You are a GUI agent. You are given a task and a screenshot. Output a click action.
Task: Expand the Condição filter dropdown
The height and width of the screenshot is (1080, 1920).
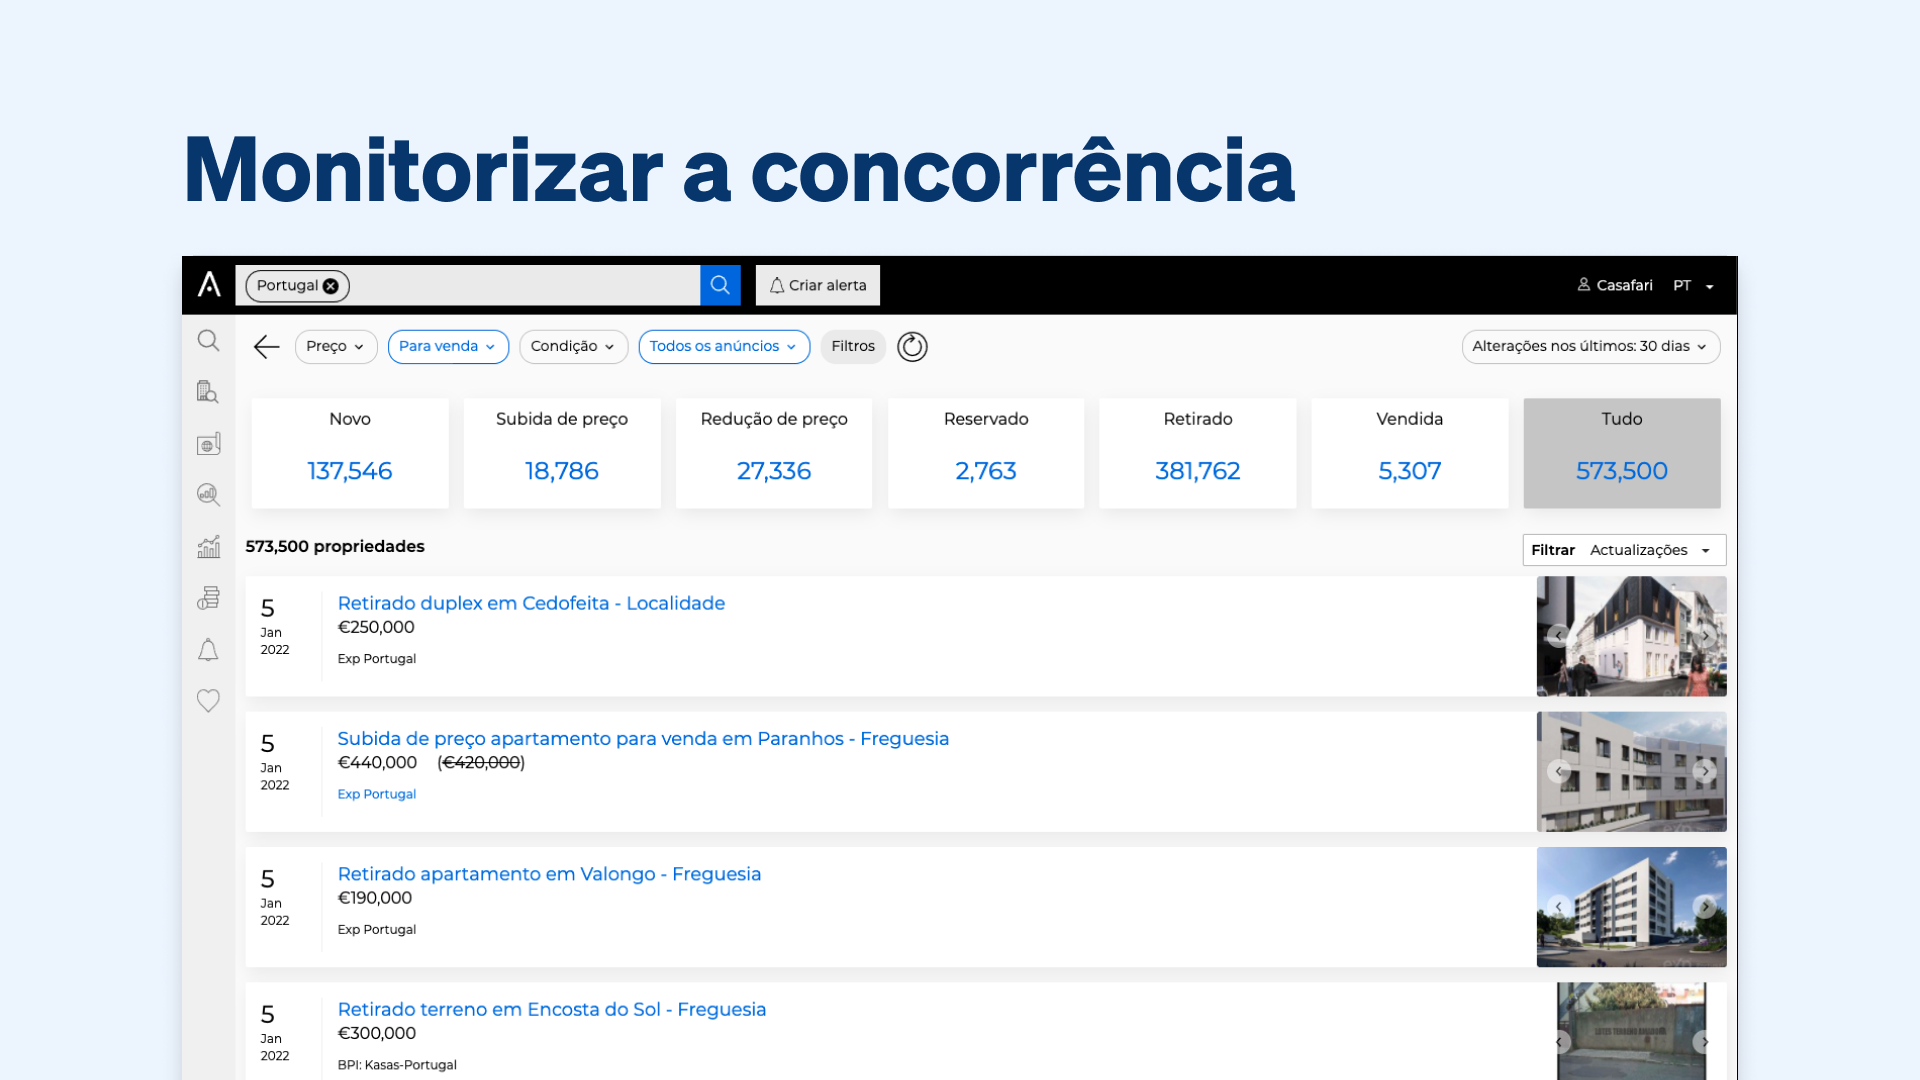573,346
